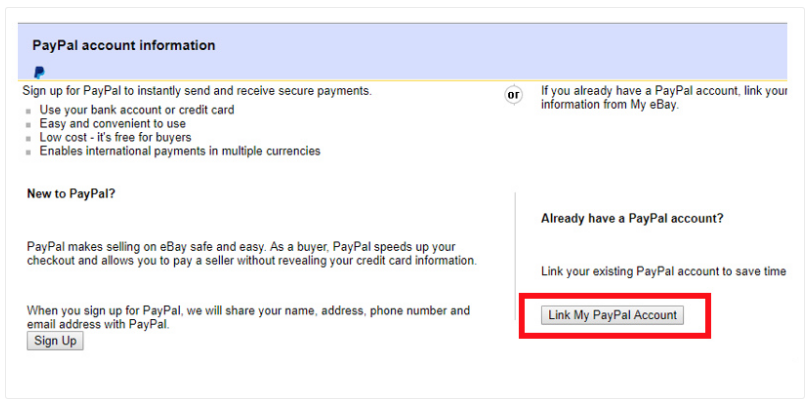Click 'Low cost - it's free for buyers'
This screenshot has height=406, width=810.
point(115,137)
